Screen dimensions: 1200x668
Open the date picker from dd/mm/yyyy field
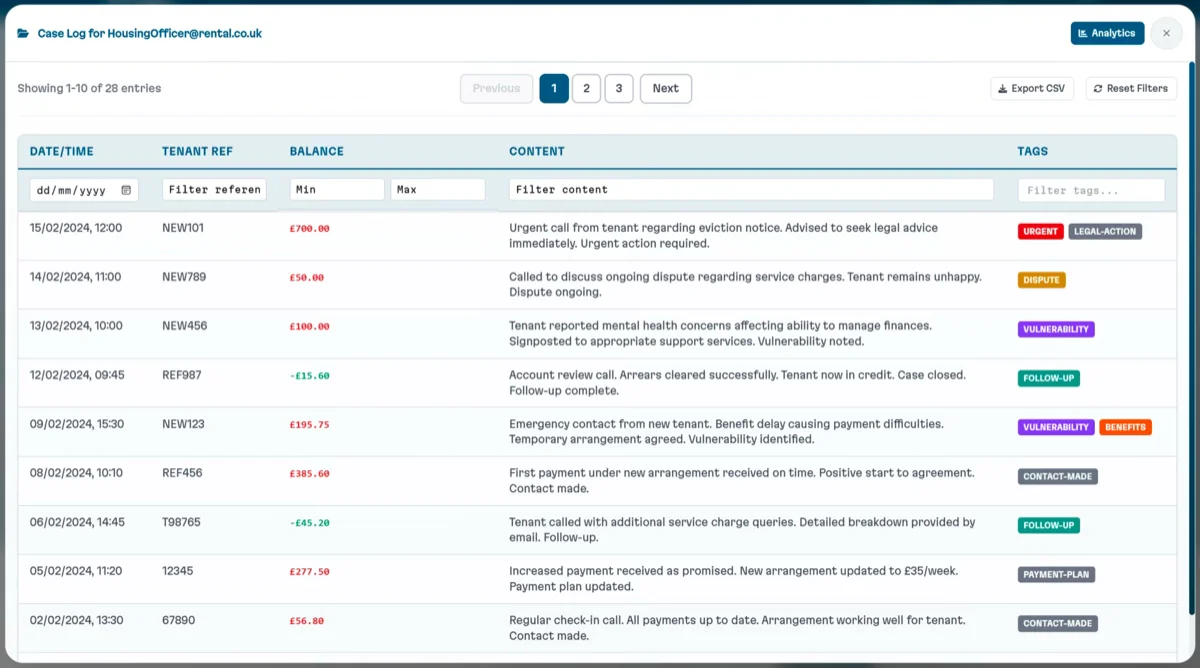[75, 189]
